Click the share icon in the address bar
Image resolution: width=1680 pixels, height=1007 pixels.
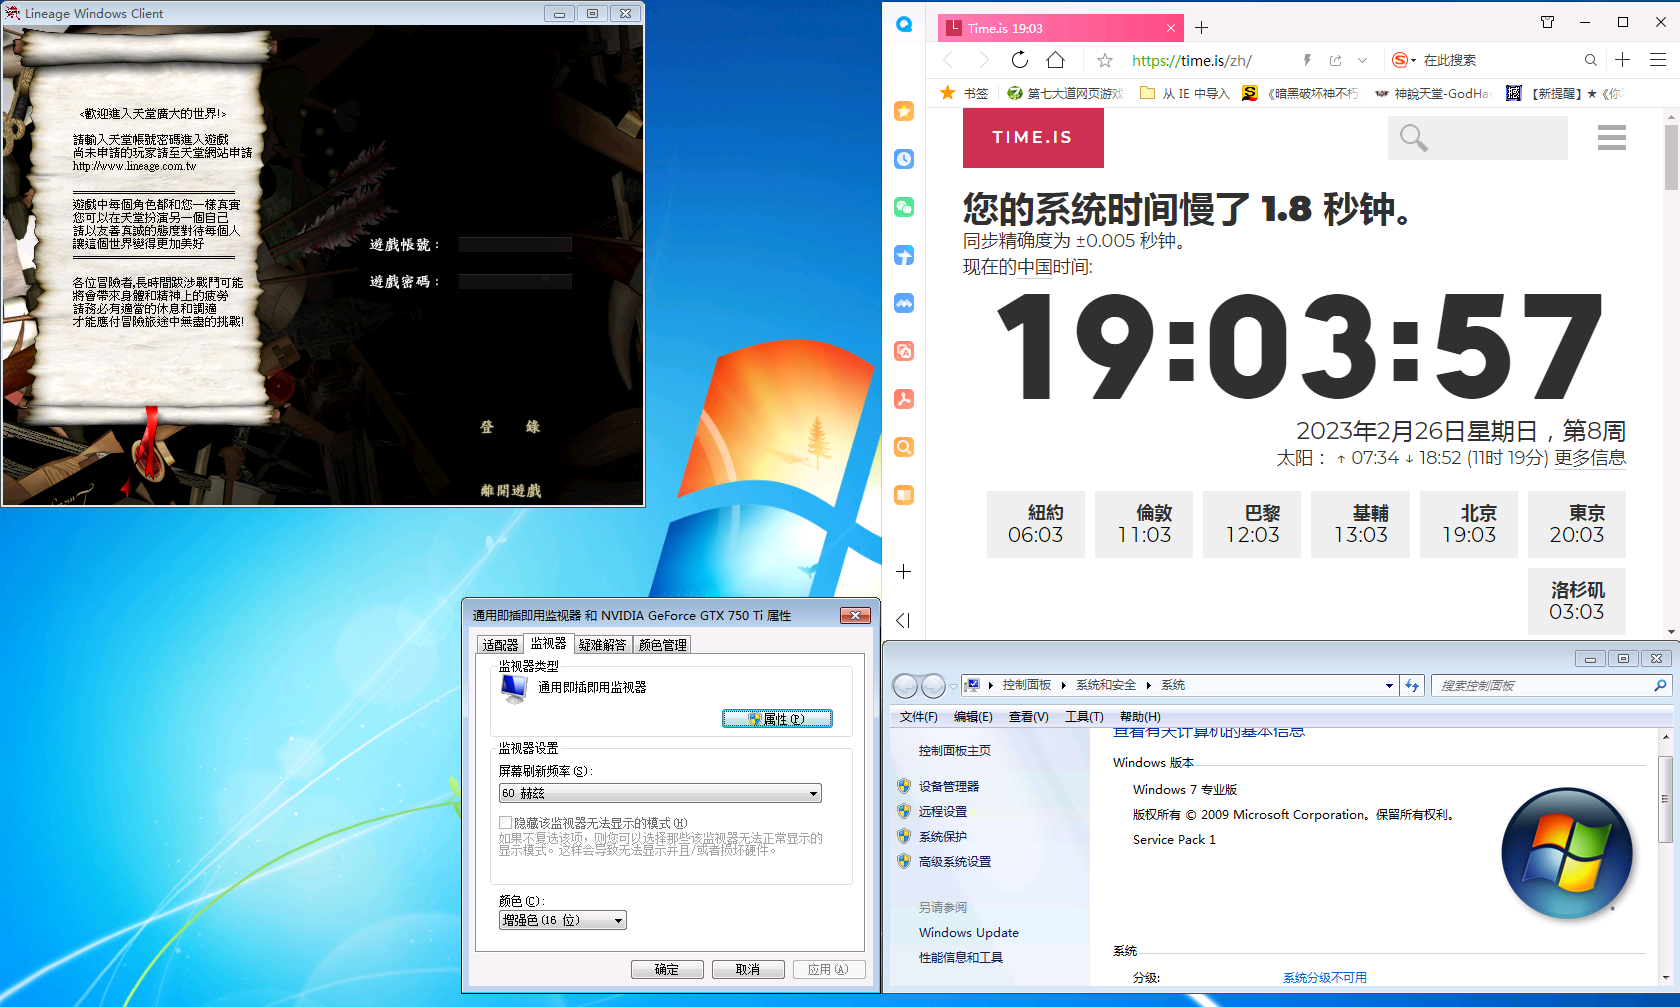(x=1335, y=60)
